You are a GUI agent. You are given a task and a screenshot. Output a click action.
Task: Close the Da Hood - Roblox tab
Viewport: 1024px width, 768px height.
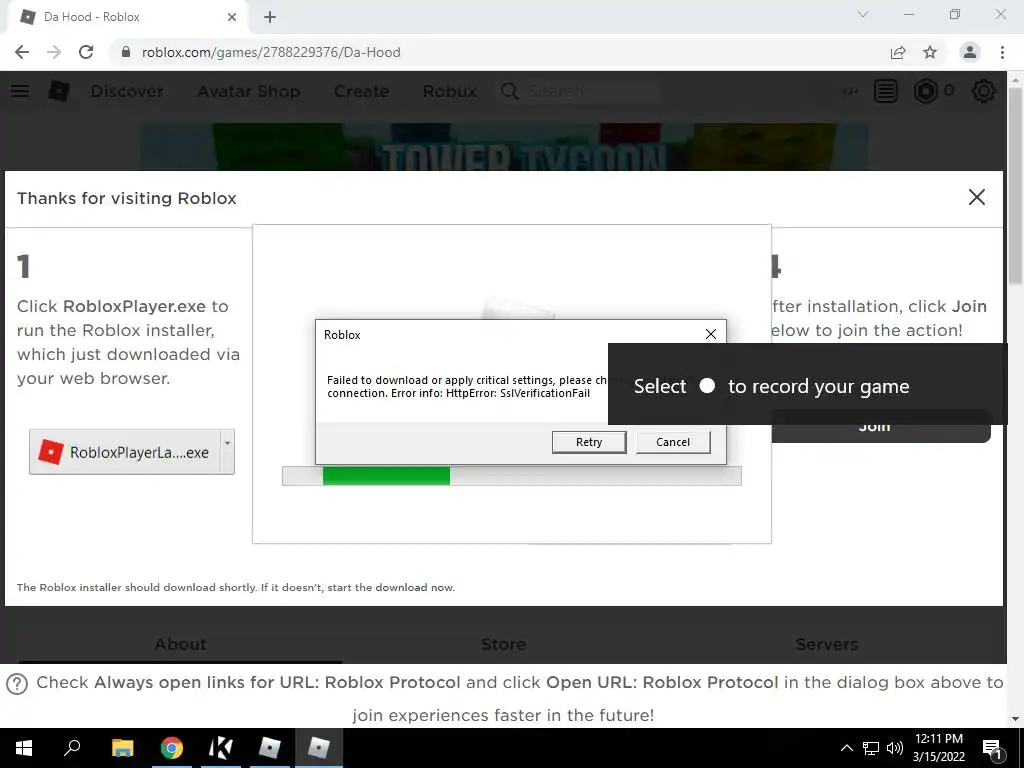232,17
